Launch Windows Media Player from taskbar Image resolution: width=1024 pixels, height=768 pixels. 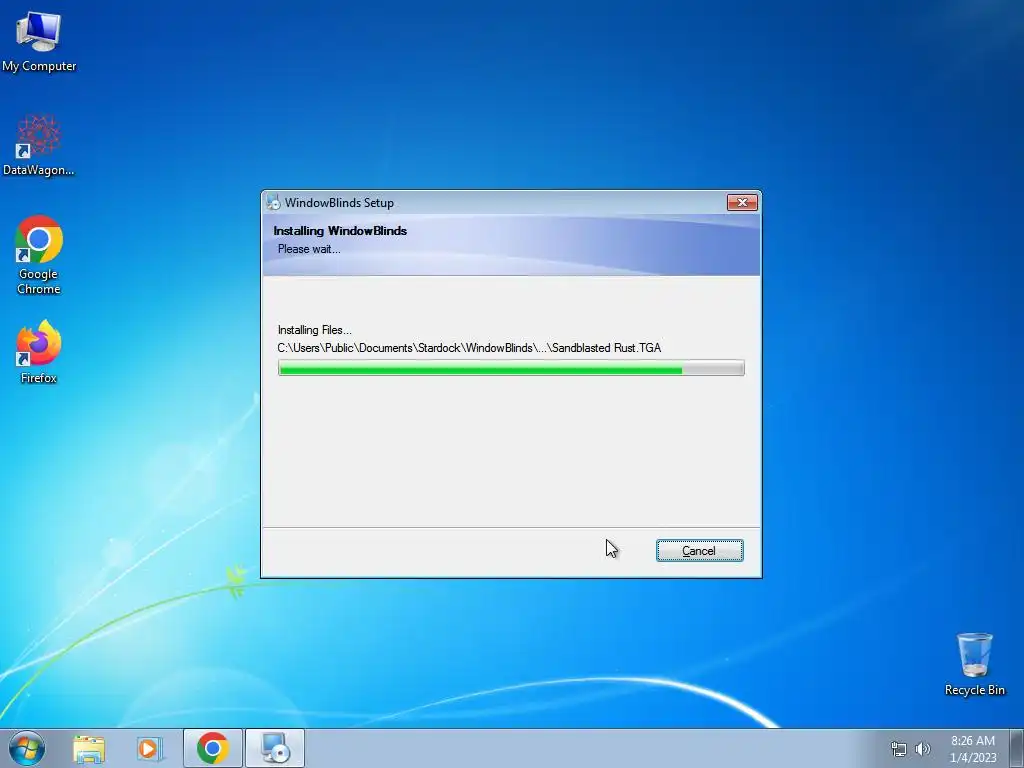(x=149, y=748)
